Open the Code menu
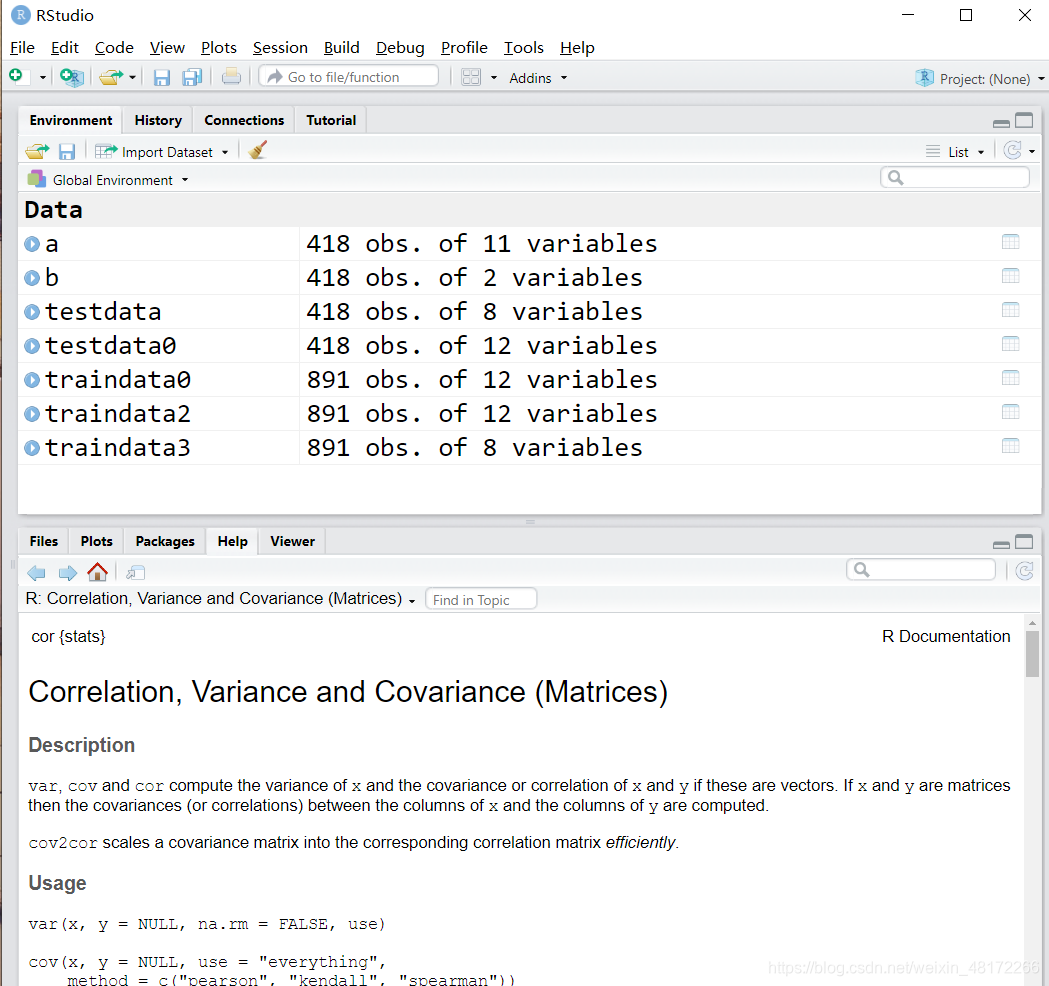Screen dimensions: 1049x986 pyautogui.click(x=114, y=47)
